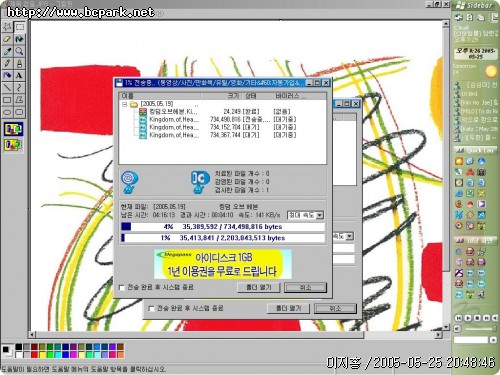Select the 734,498,816 Kingdom.of.Hea file row

(x=218, y=119)
